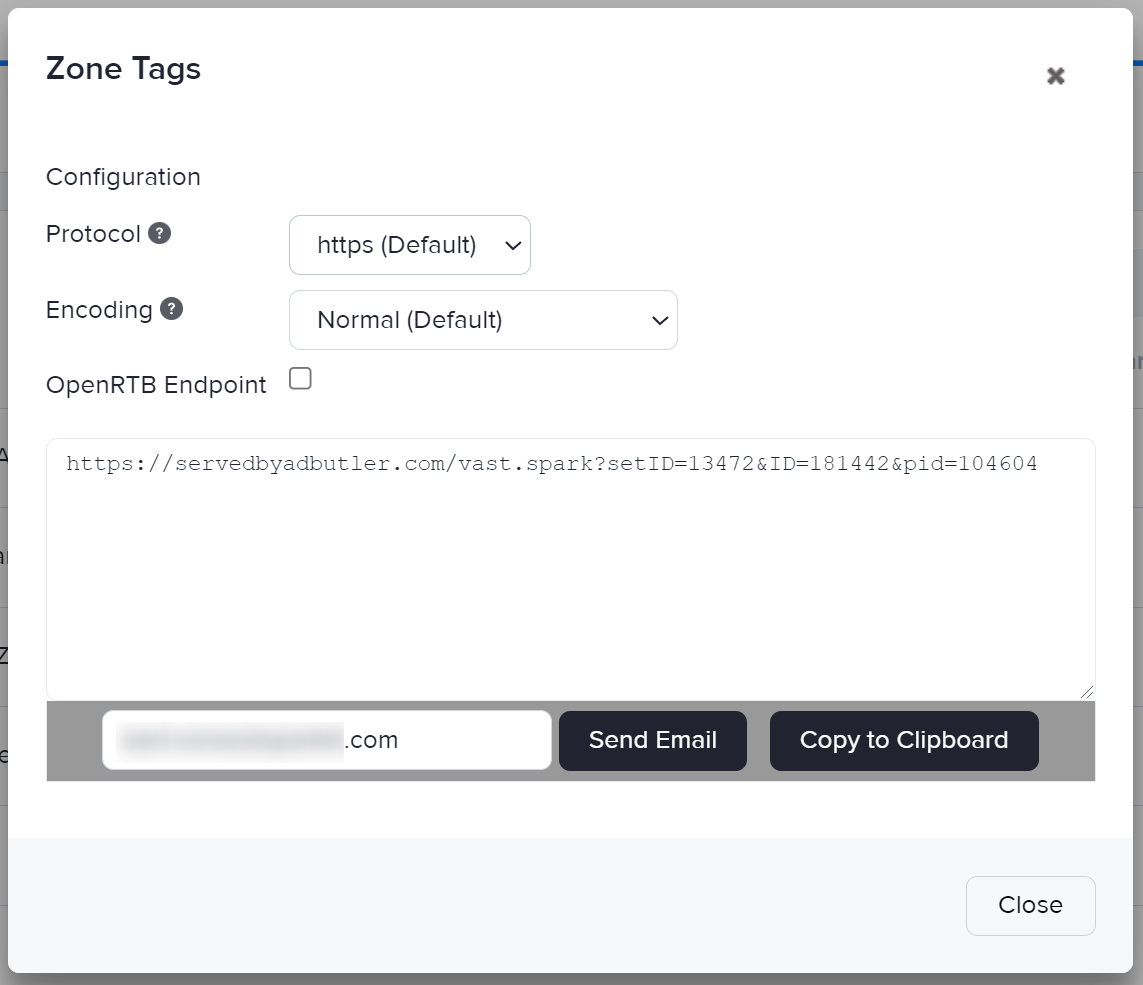Select the email address input field
1143x985 pixels.
(x=325, y=740)
